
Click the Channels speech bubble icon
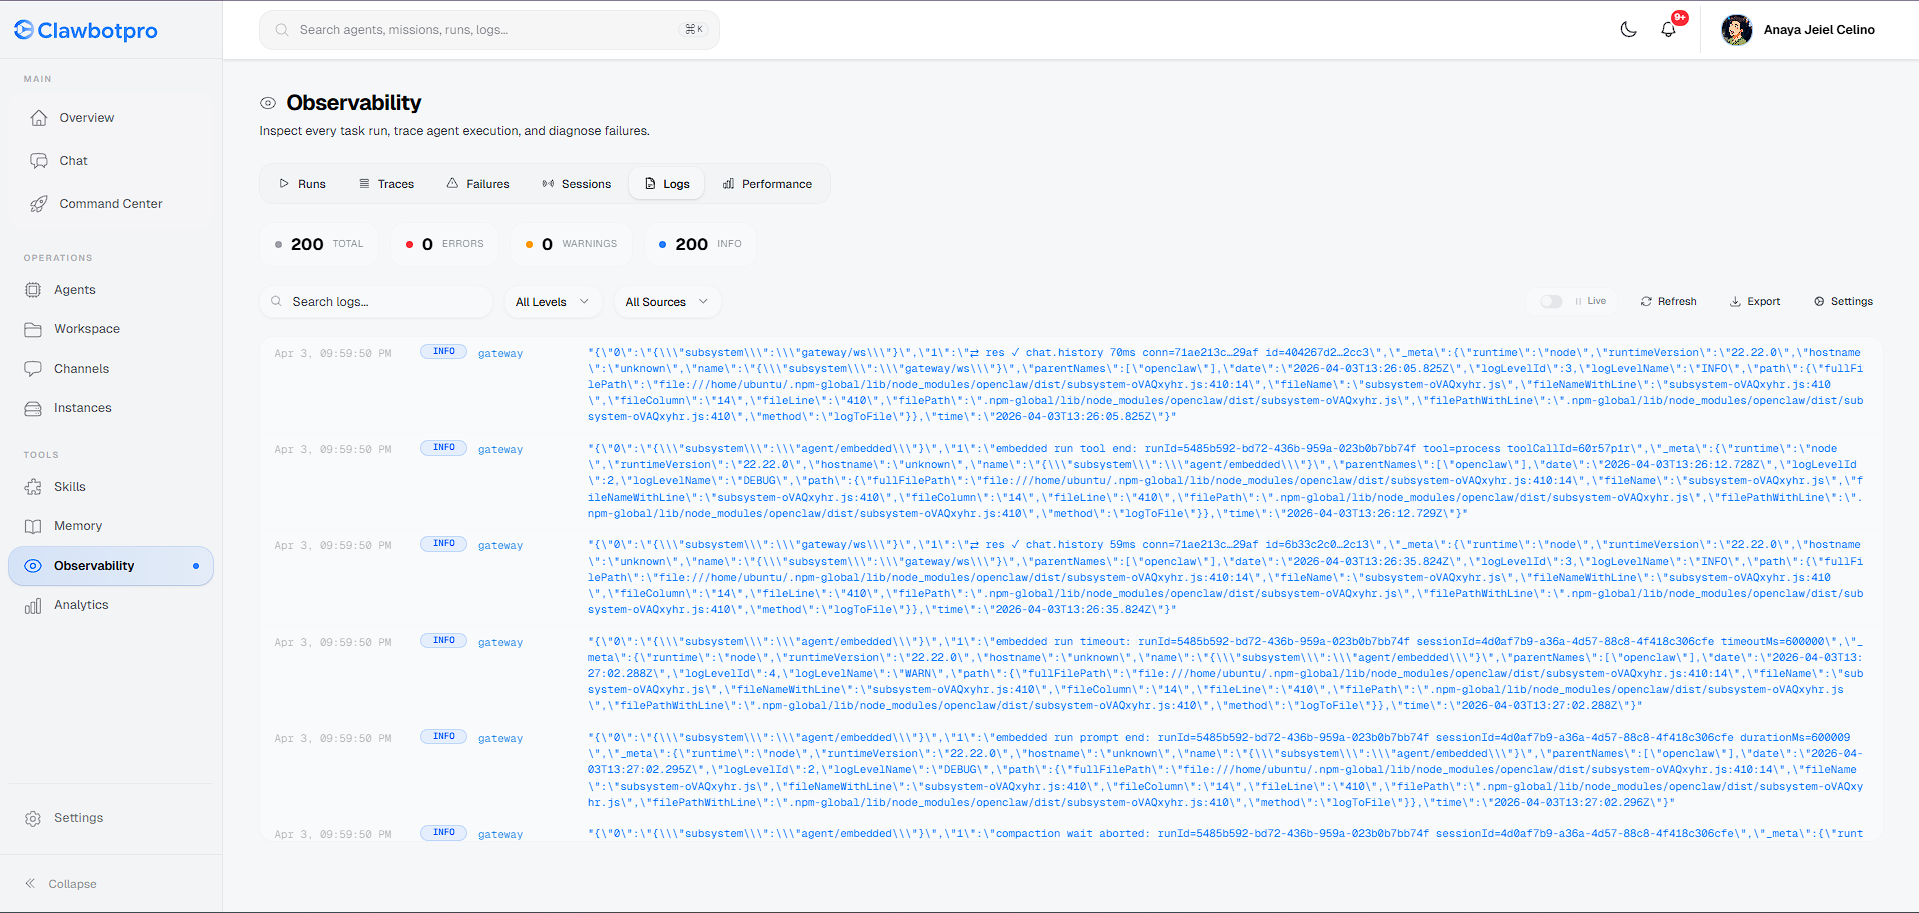(x=33, y=369)
